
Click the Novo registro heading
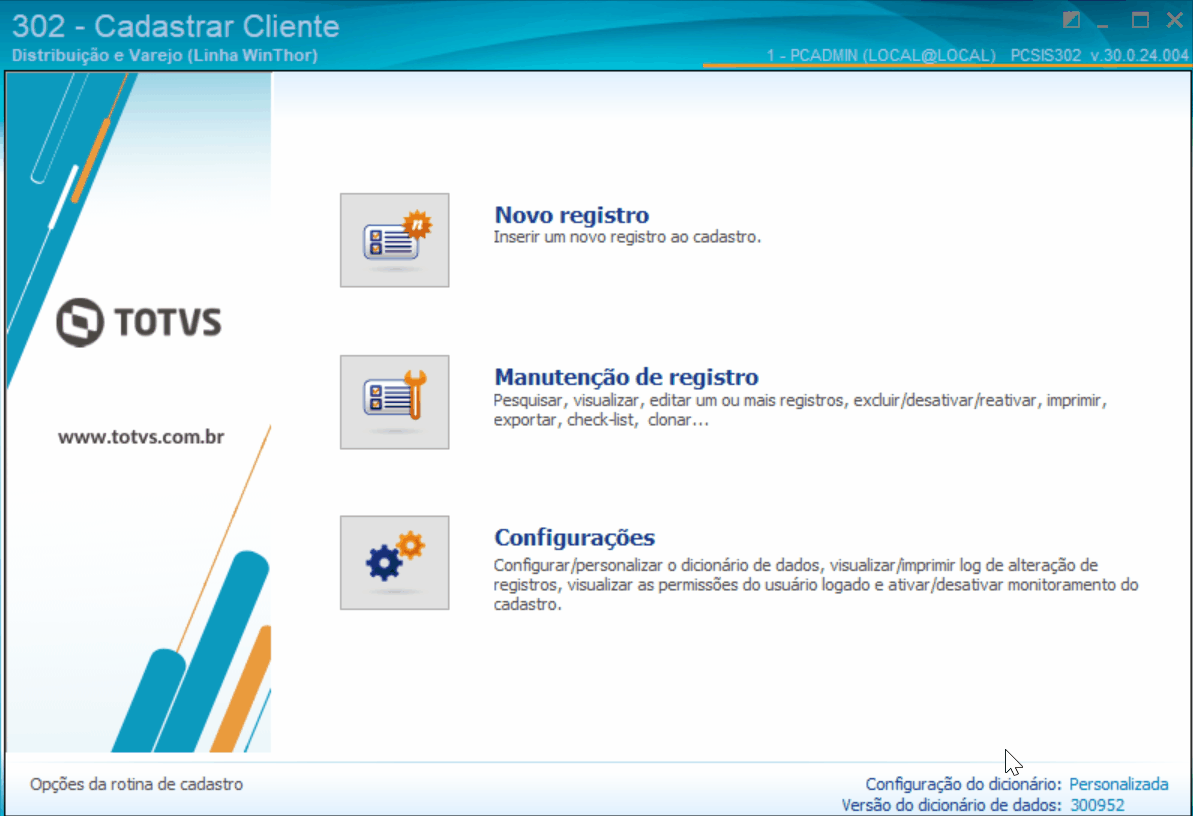coord(571,215)
